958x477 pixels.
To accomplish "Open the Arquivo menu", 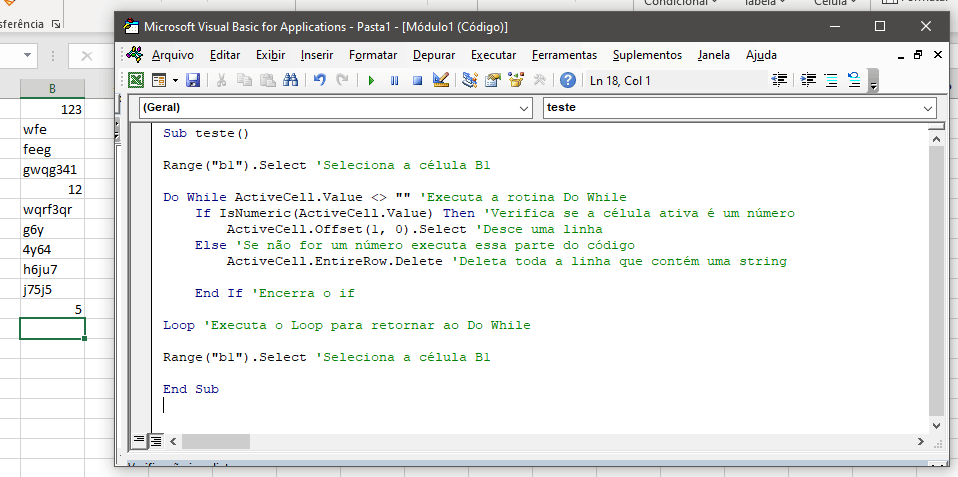I will [x=173, y=55].
